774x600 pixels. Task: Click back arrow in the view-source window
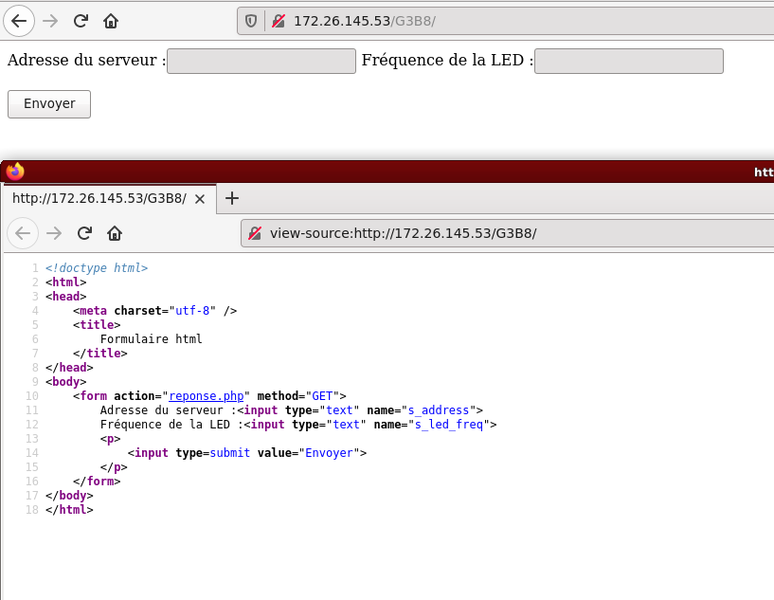tap(23, 233)
